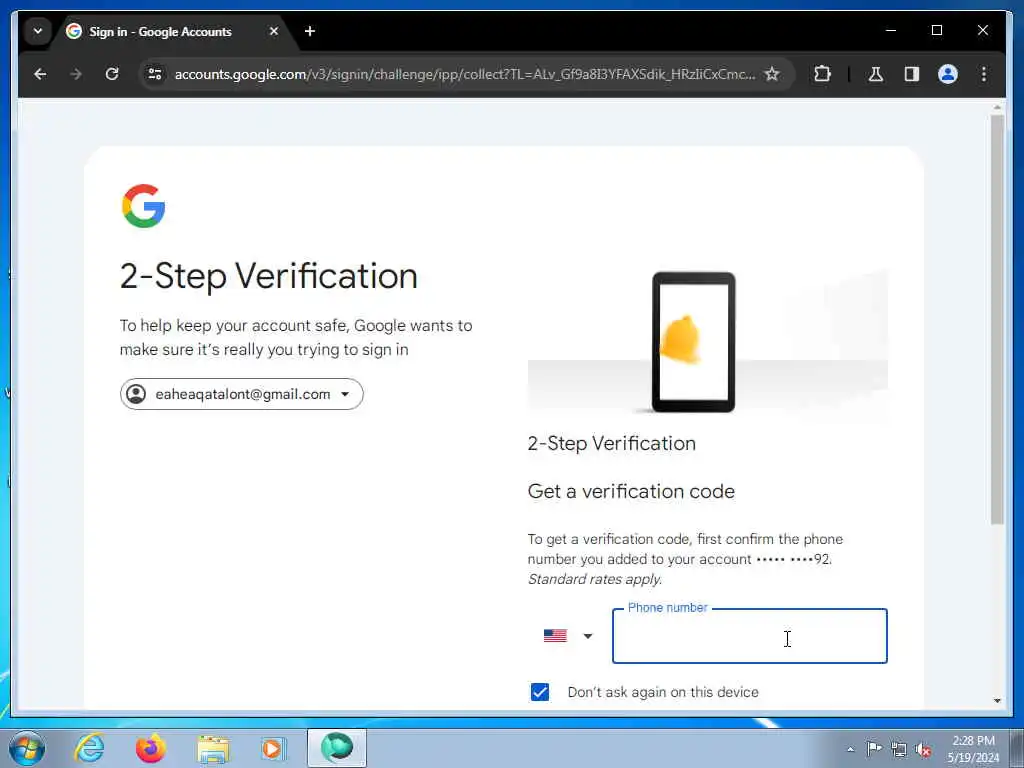Click the '2-Step Verification' main heading
The height and width of the screenshot is (768, 1024).
(268, 276)
